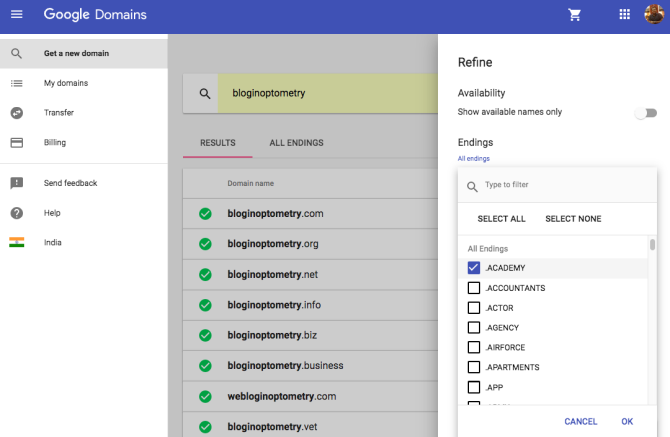Check the .AGENCY ending checkbox
670x437 pixels.
click(474, 328)
